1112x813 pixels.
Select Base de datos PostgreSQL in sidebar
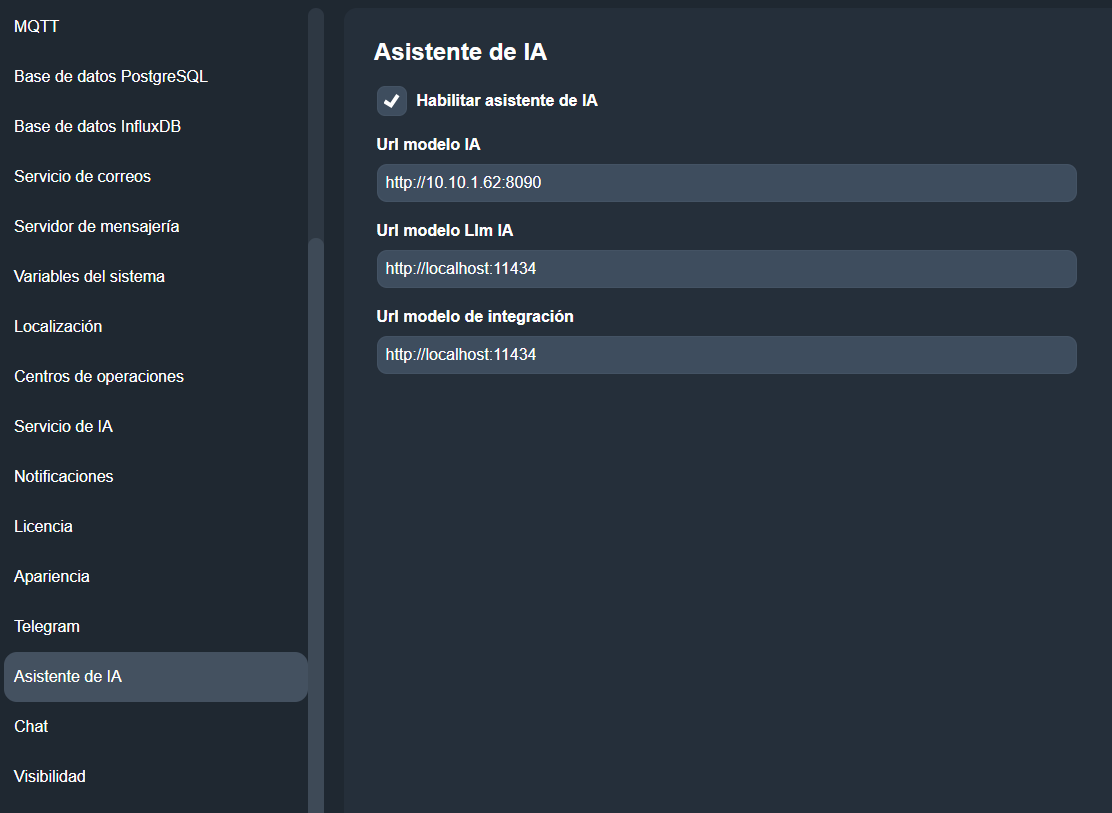111,77
